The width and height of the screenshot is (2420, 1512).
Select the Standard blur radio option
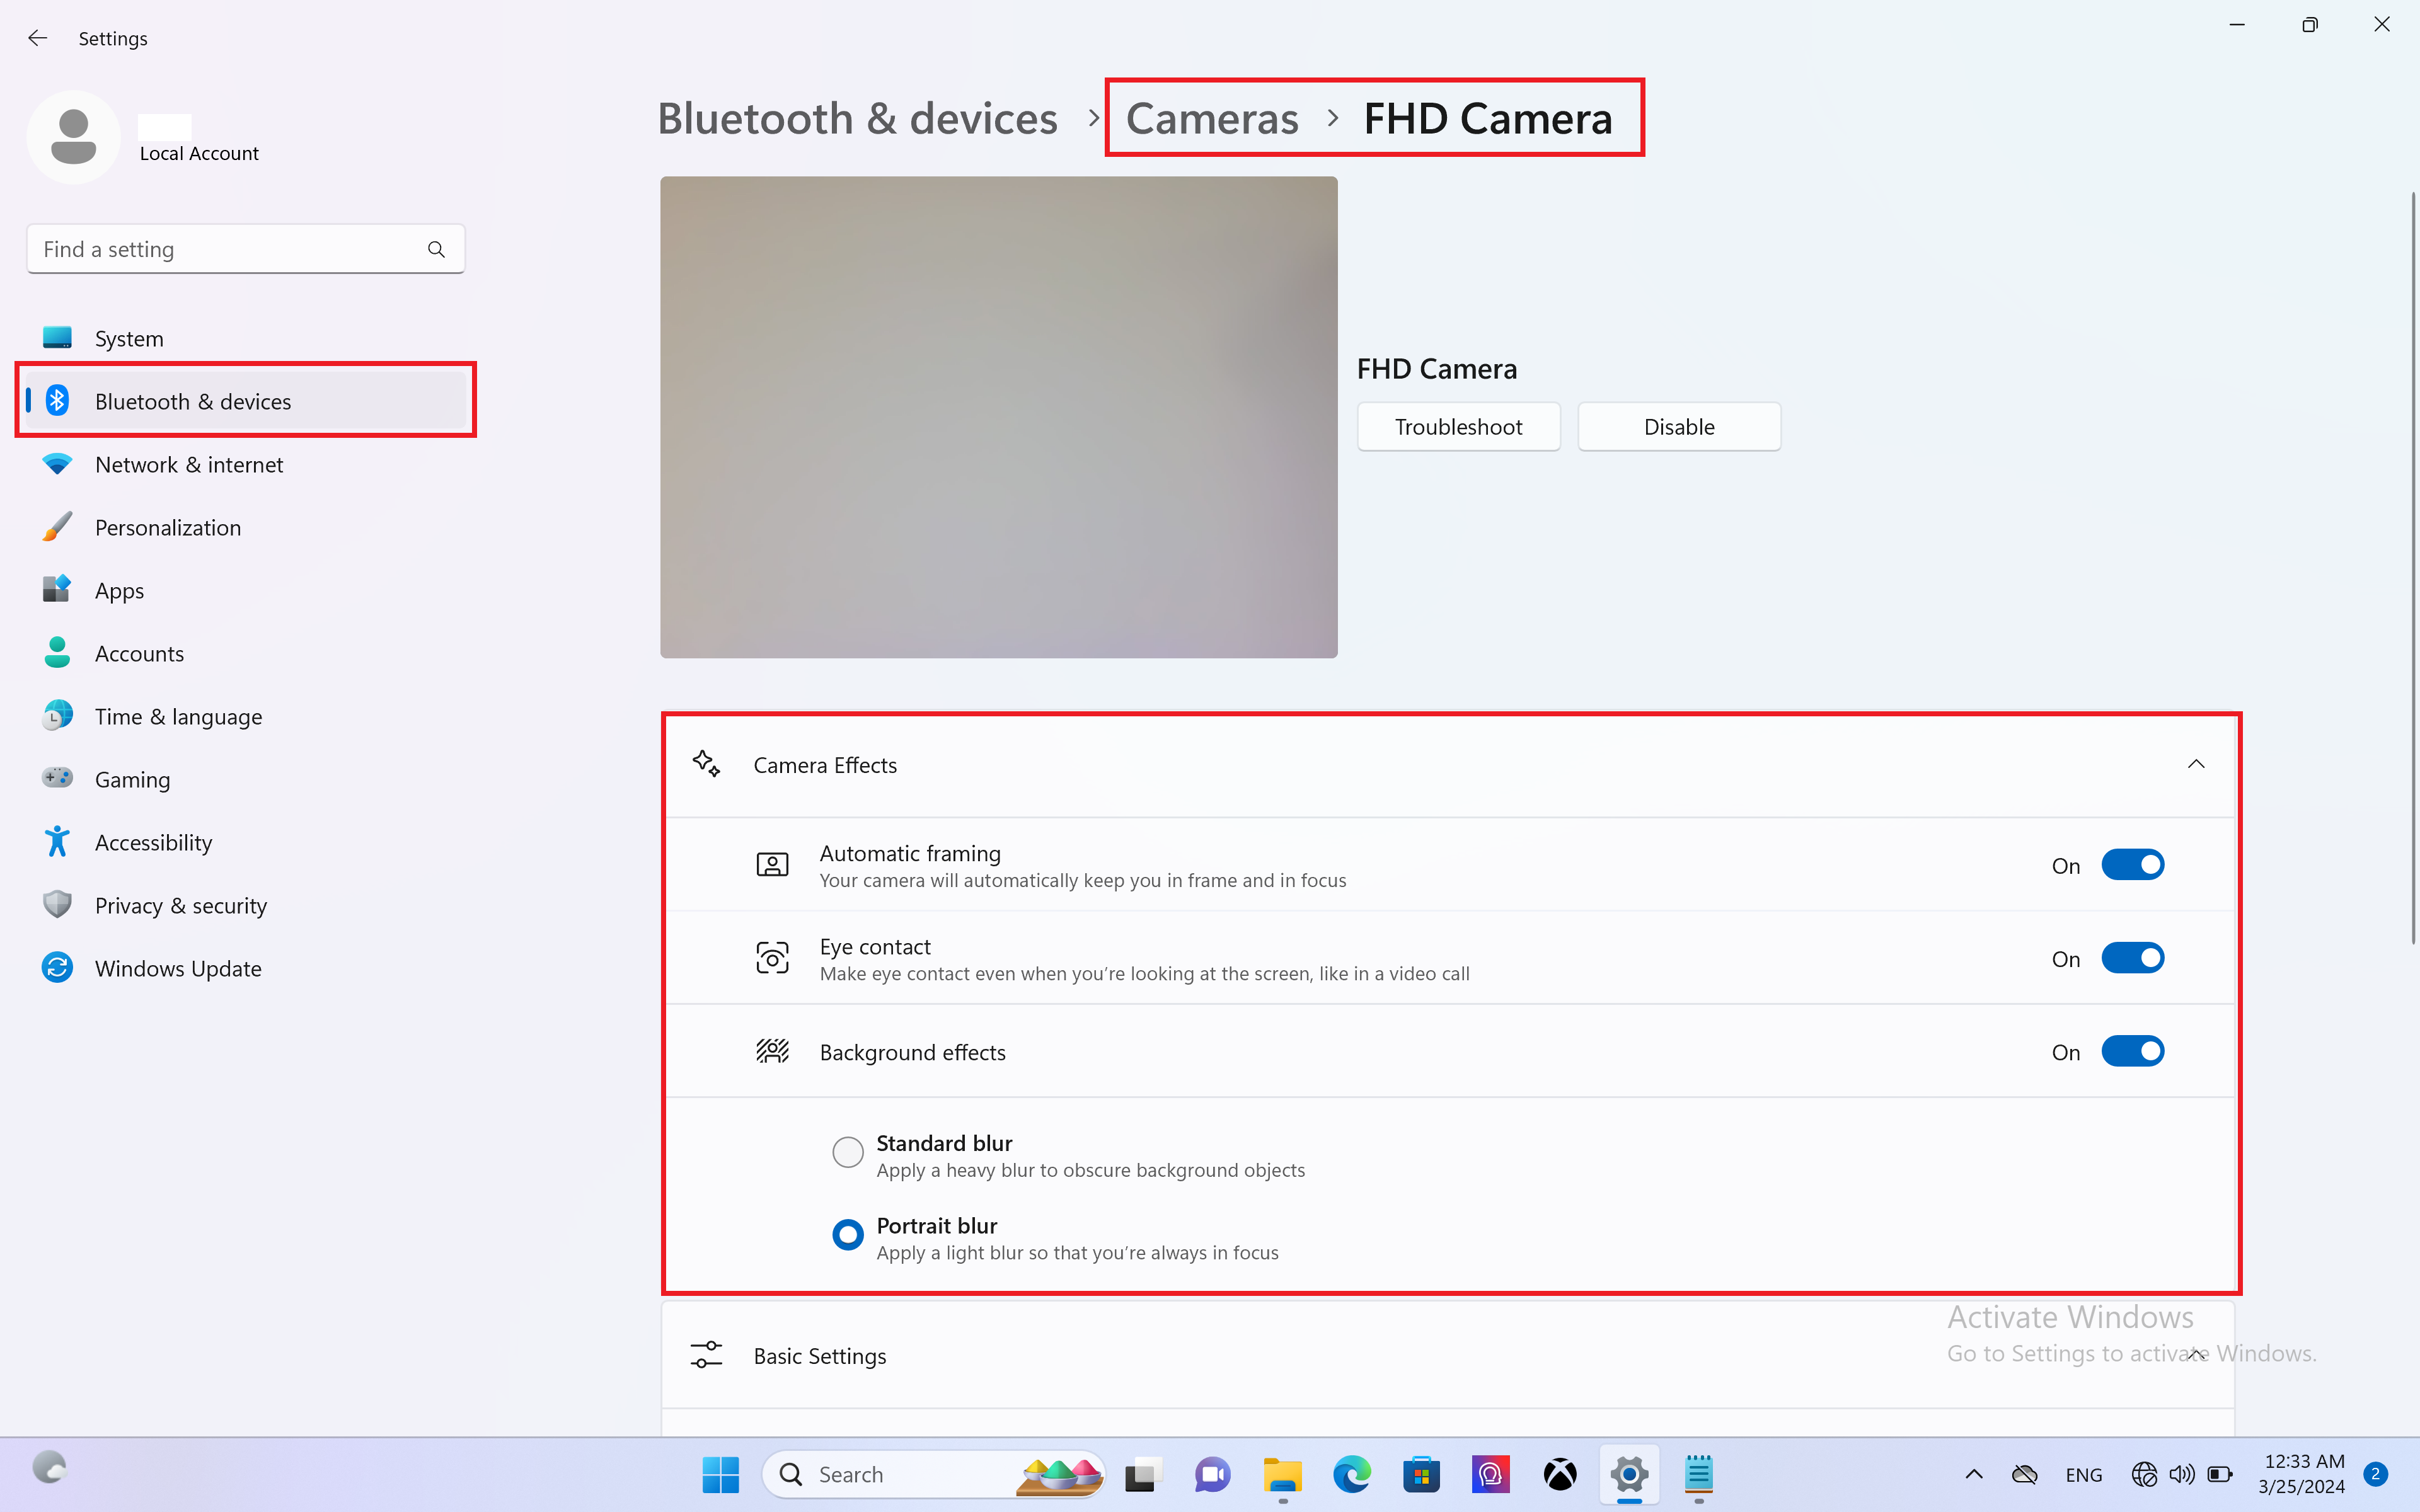point(848,1152)
